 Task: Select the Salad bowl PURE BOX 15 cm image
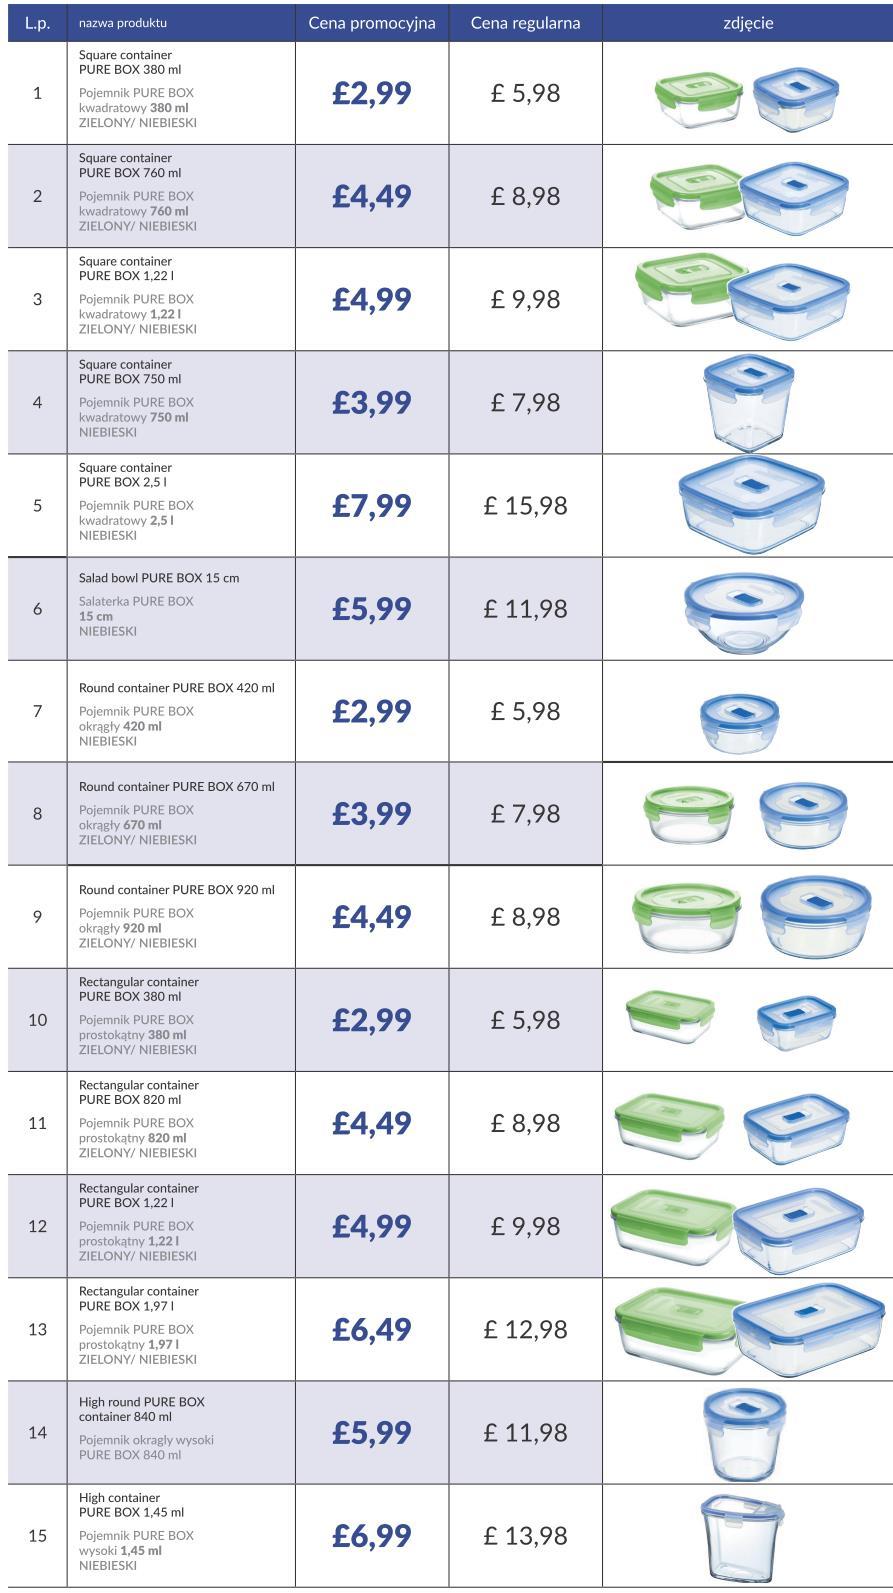coord(744,609)
